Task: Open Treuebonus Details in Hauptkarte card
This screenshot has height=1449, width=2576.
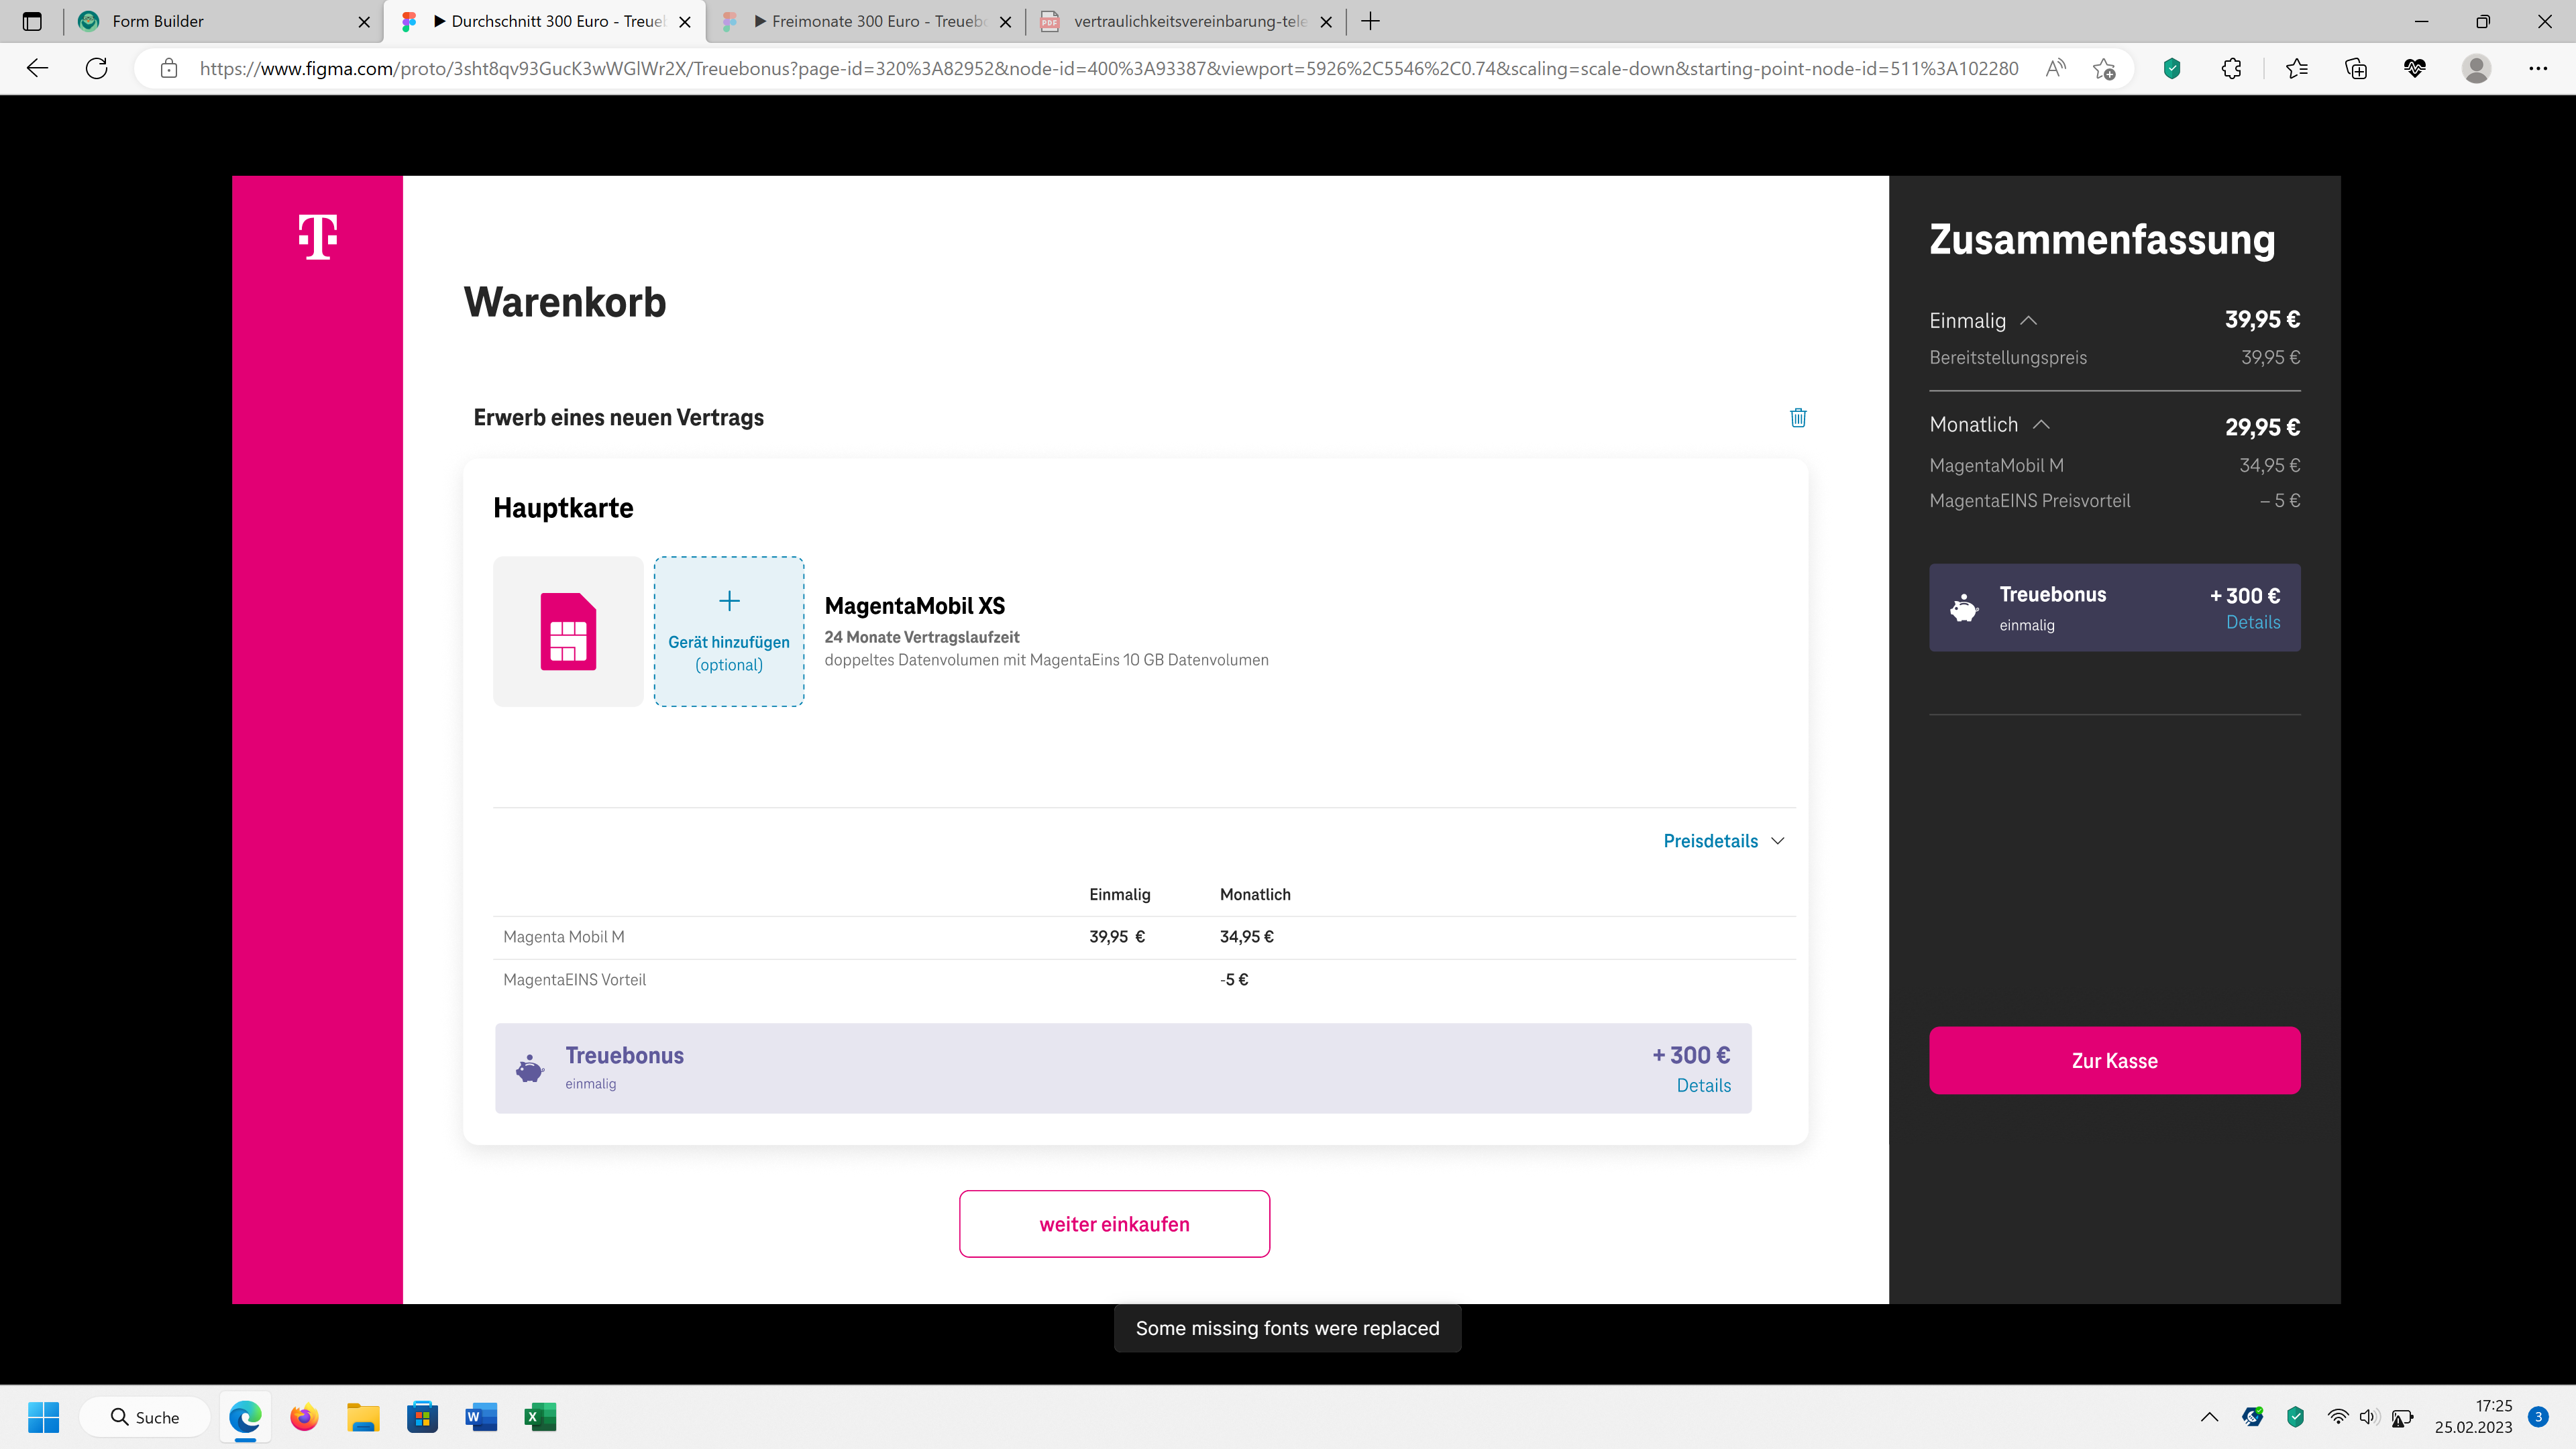Action: pos(1703,1086)
